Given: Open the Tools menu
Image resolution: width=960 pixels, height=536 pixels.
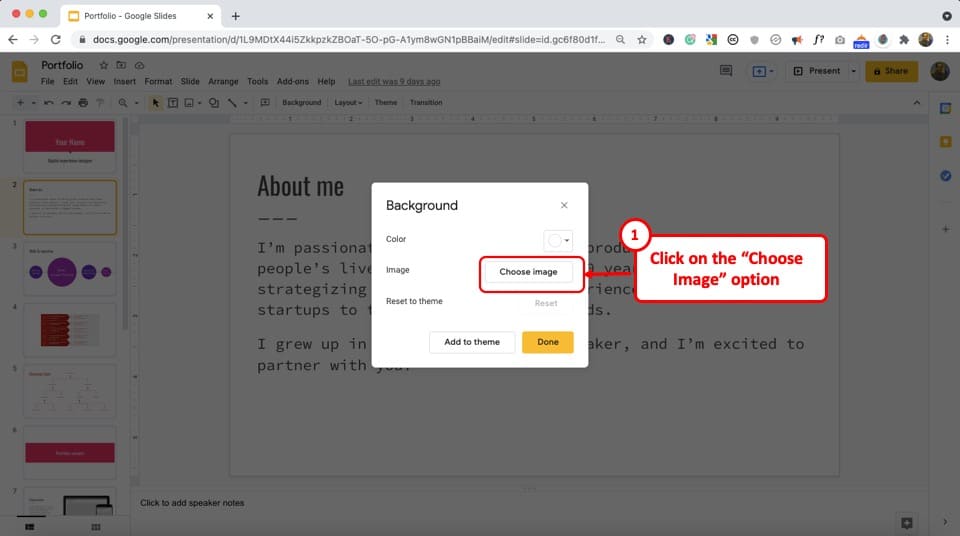Looking at the screenshot, I should pyautogui.click(x=257, y=81).
